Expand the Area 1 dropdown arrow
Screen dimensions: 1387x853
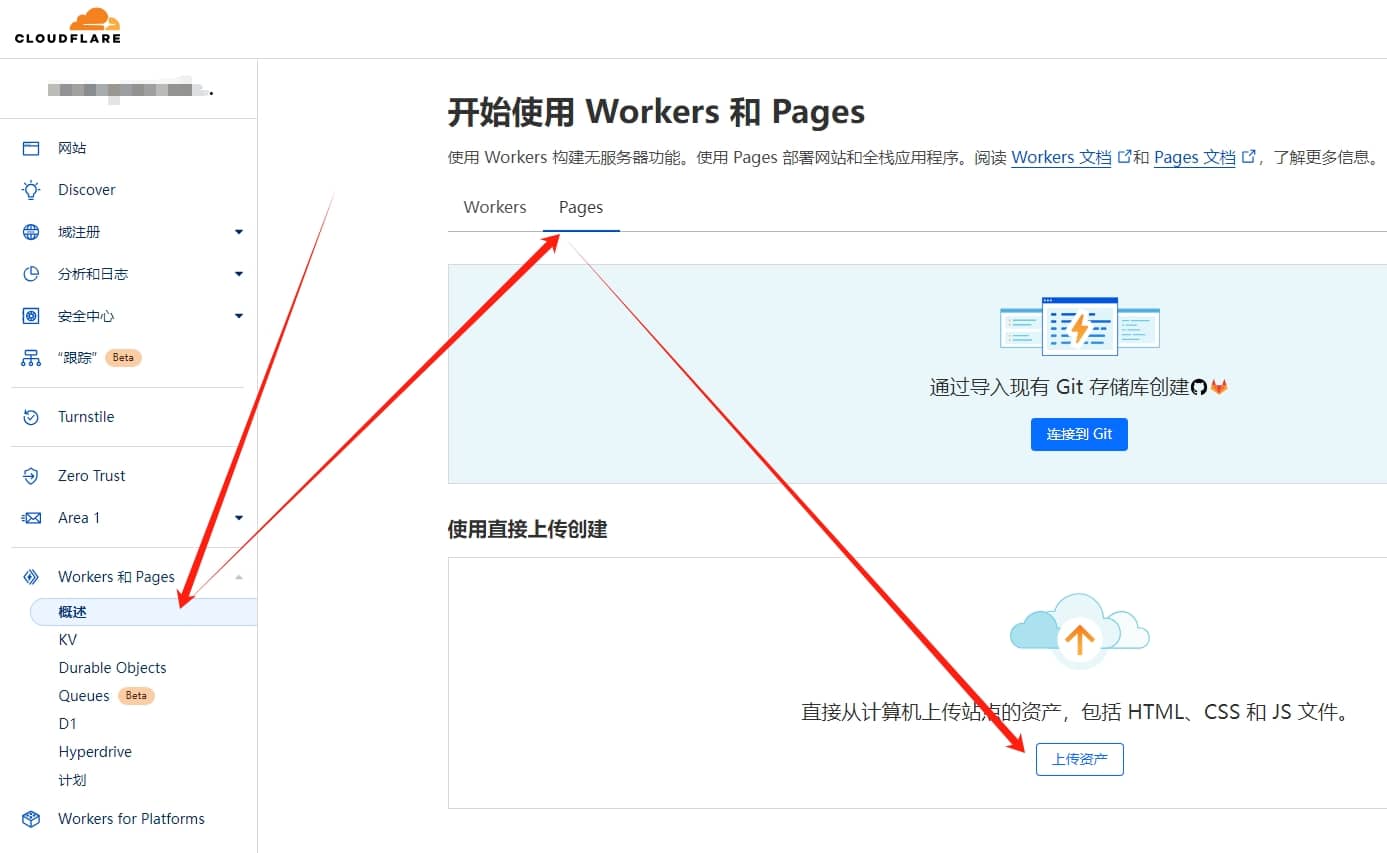click(x=238, y=518)
